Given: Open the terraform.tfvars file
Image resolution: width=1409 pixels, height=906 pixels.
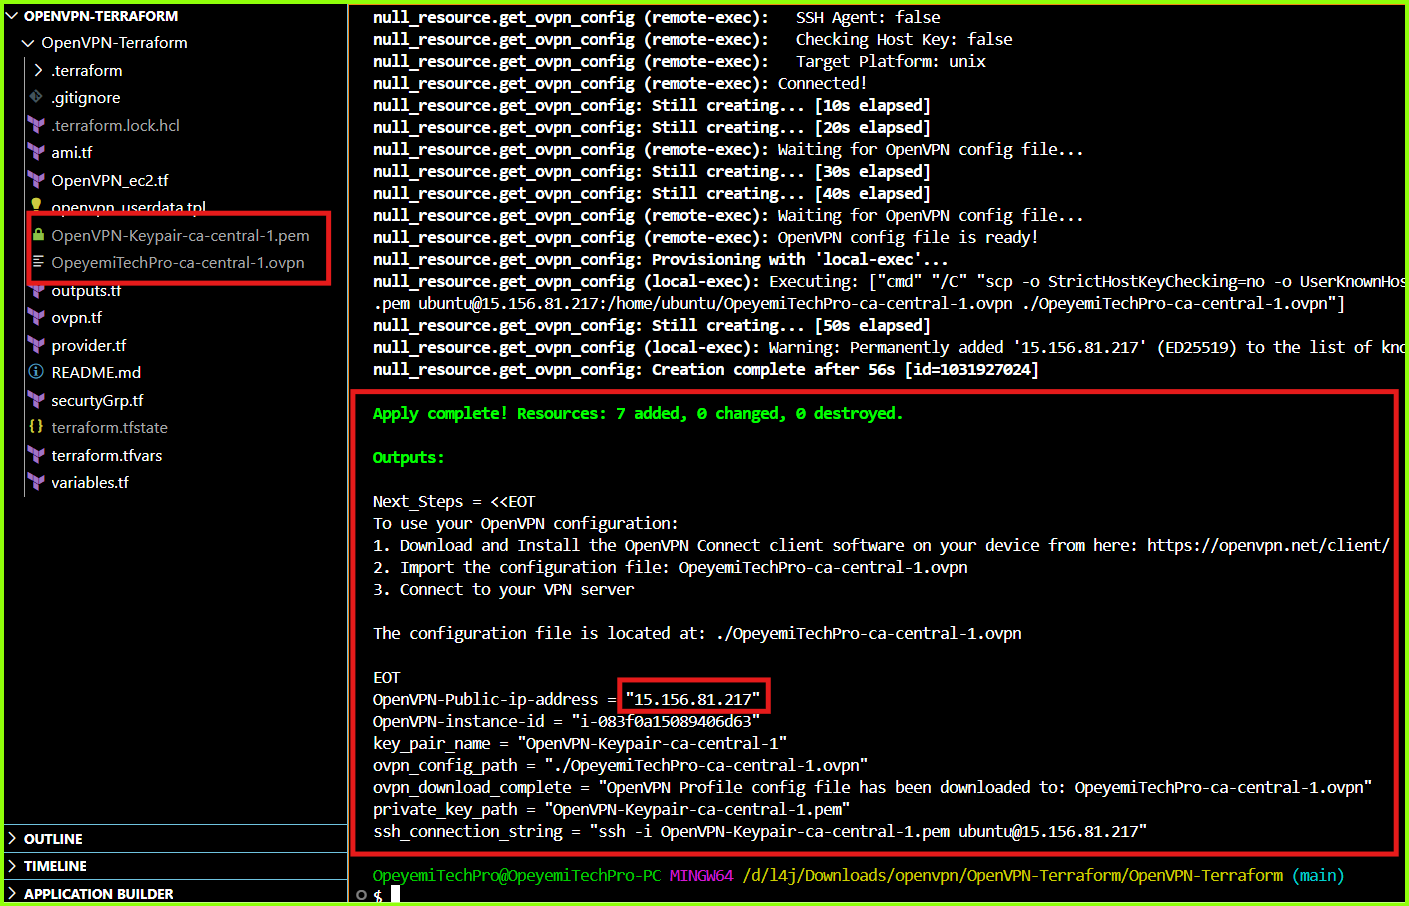Looking at the screenshot, I should click(107, 455).
